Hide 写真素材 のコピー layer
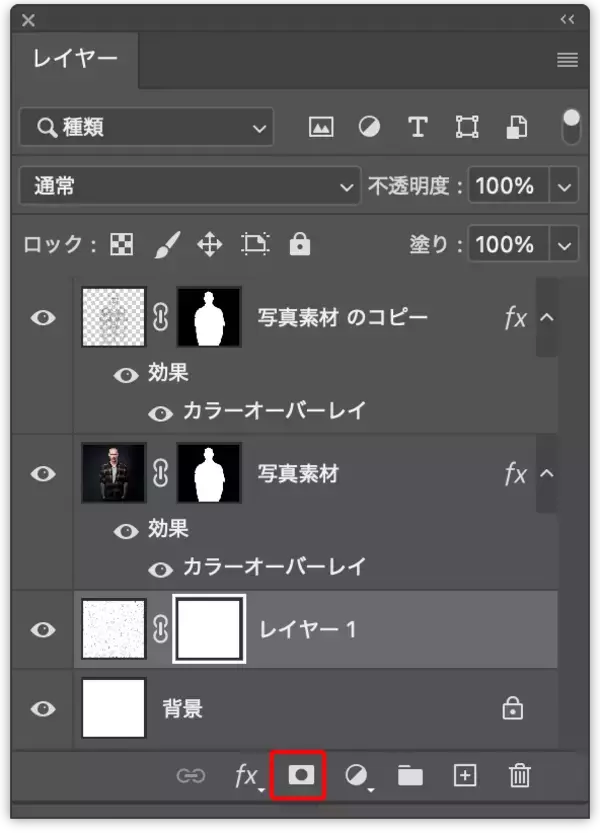 point(43,318)
